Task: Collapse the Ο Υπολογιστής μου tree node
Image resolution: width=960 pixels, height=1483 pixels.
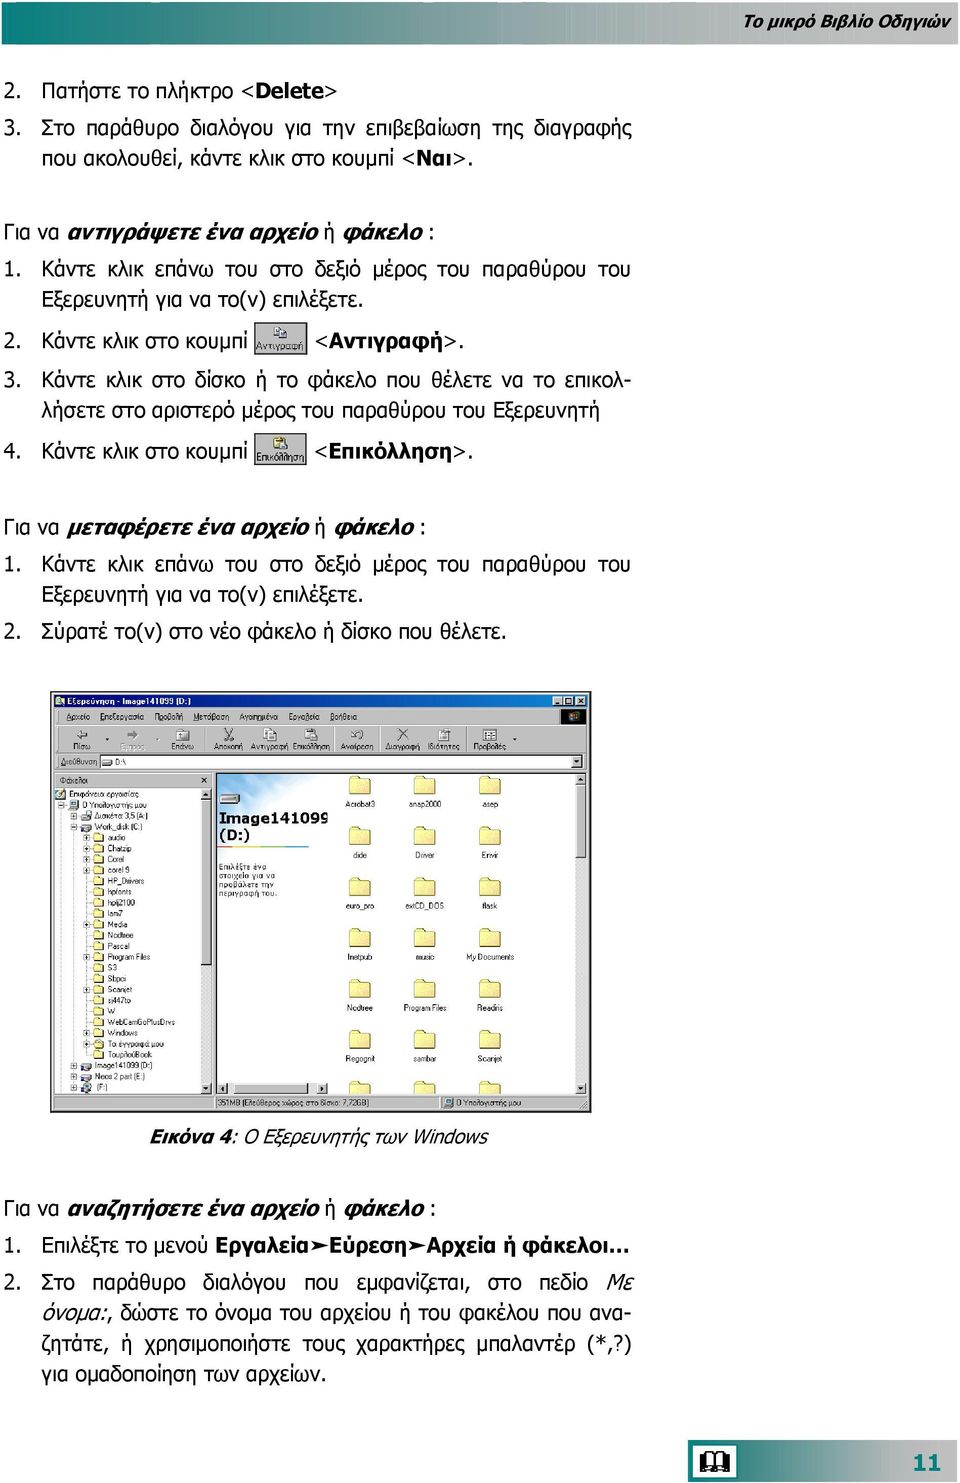Action: 62,805
